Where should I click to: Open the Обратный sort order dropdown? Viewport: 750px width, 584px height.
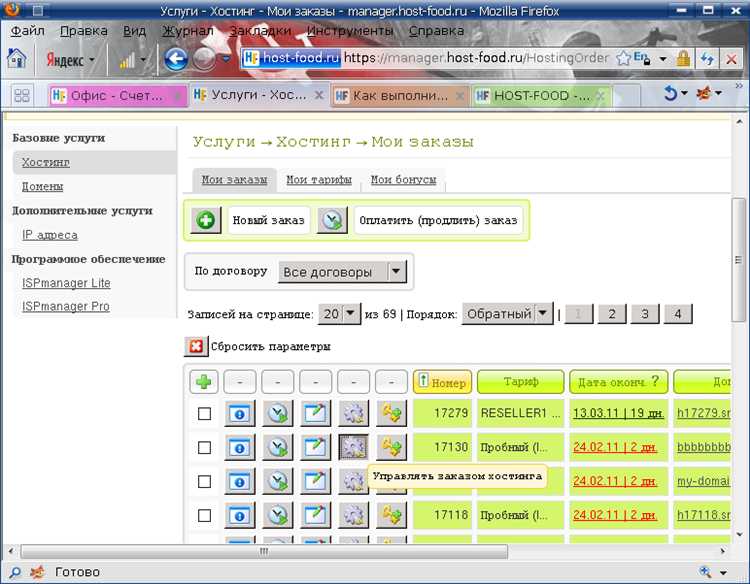tap(507, 314)
